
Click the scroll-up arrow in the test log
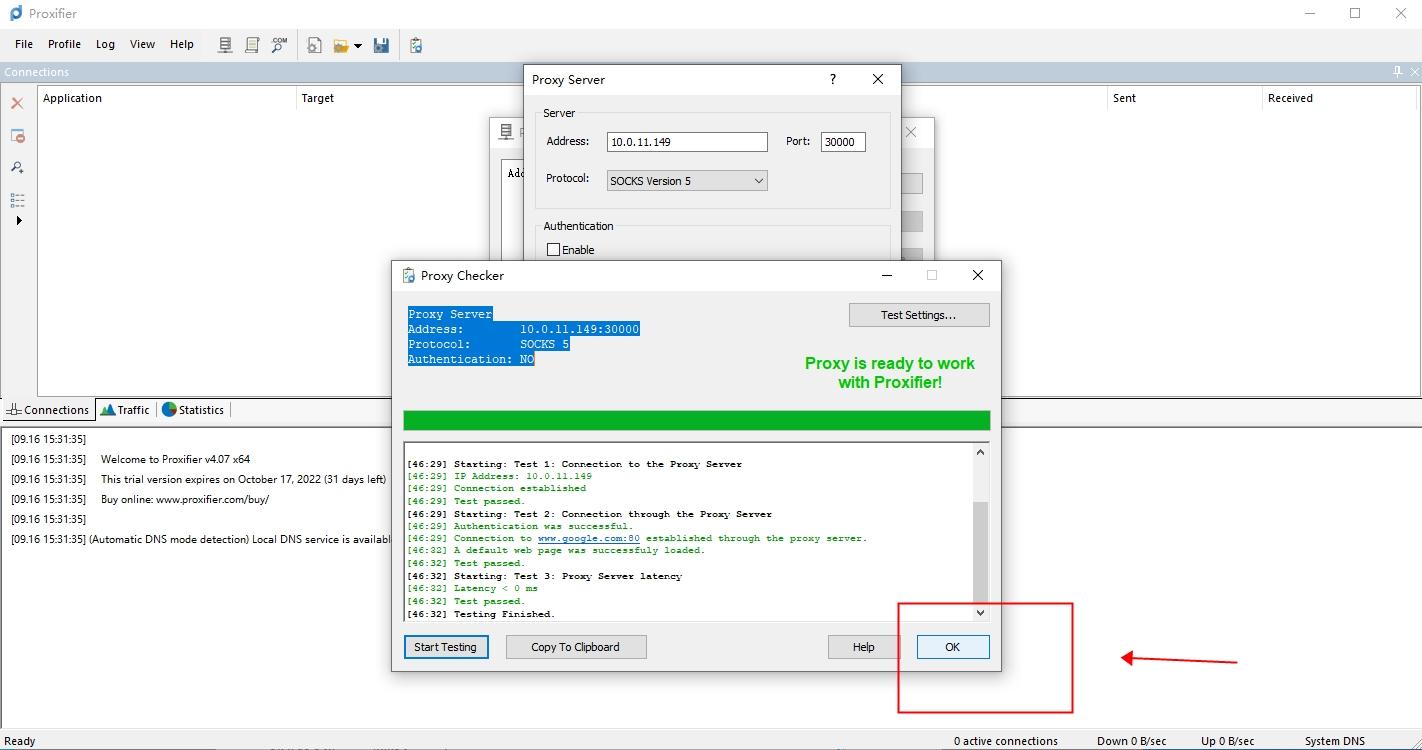(980, 452)
